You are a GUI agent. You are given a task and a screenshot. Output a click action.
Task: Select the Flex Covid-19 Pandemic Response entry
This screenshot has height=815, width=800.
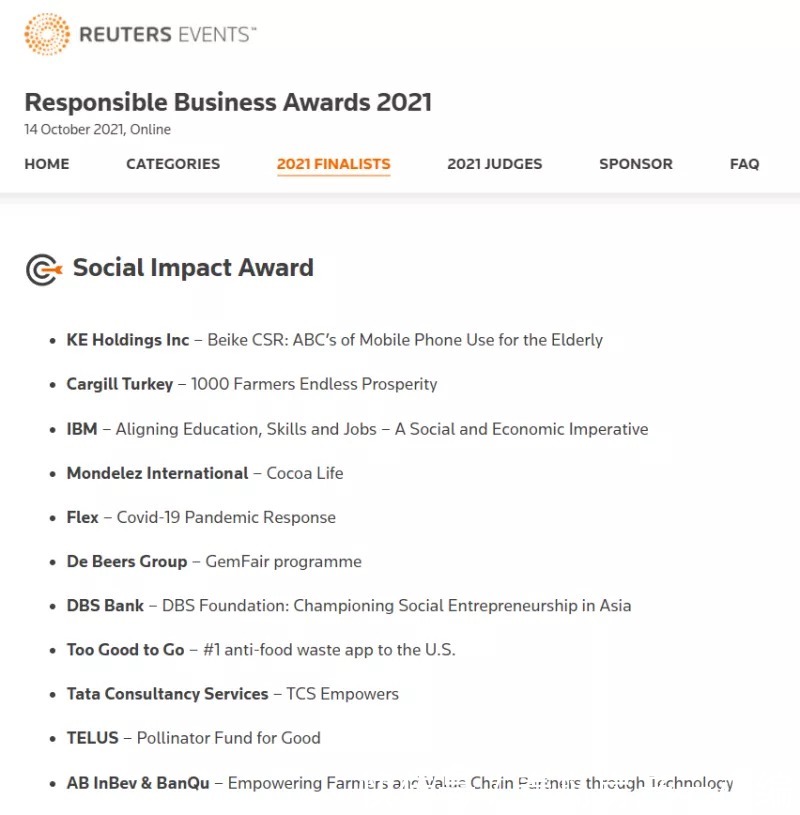click(x=201, y=517)
